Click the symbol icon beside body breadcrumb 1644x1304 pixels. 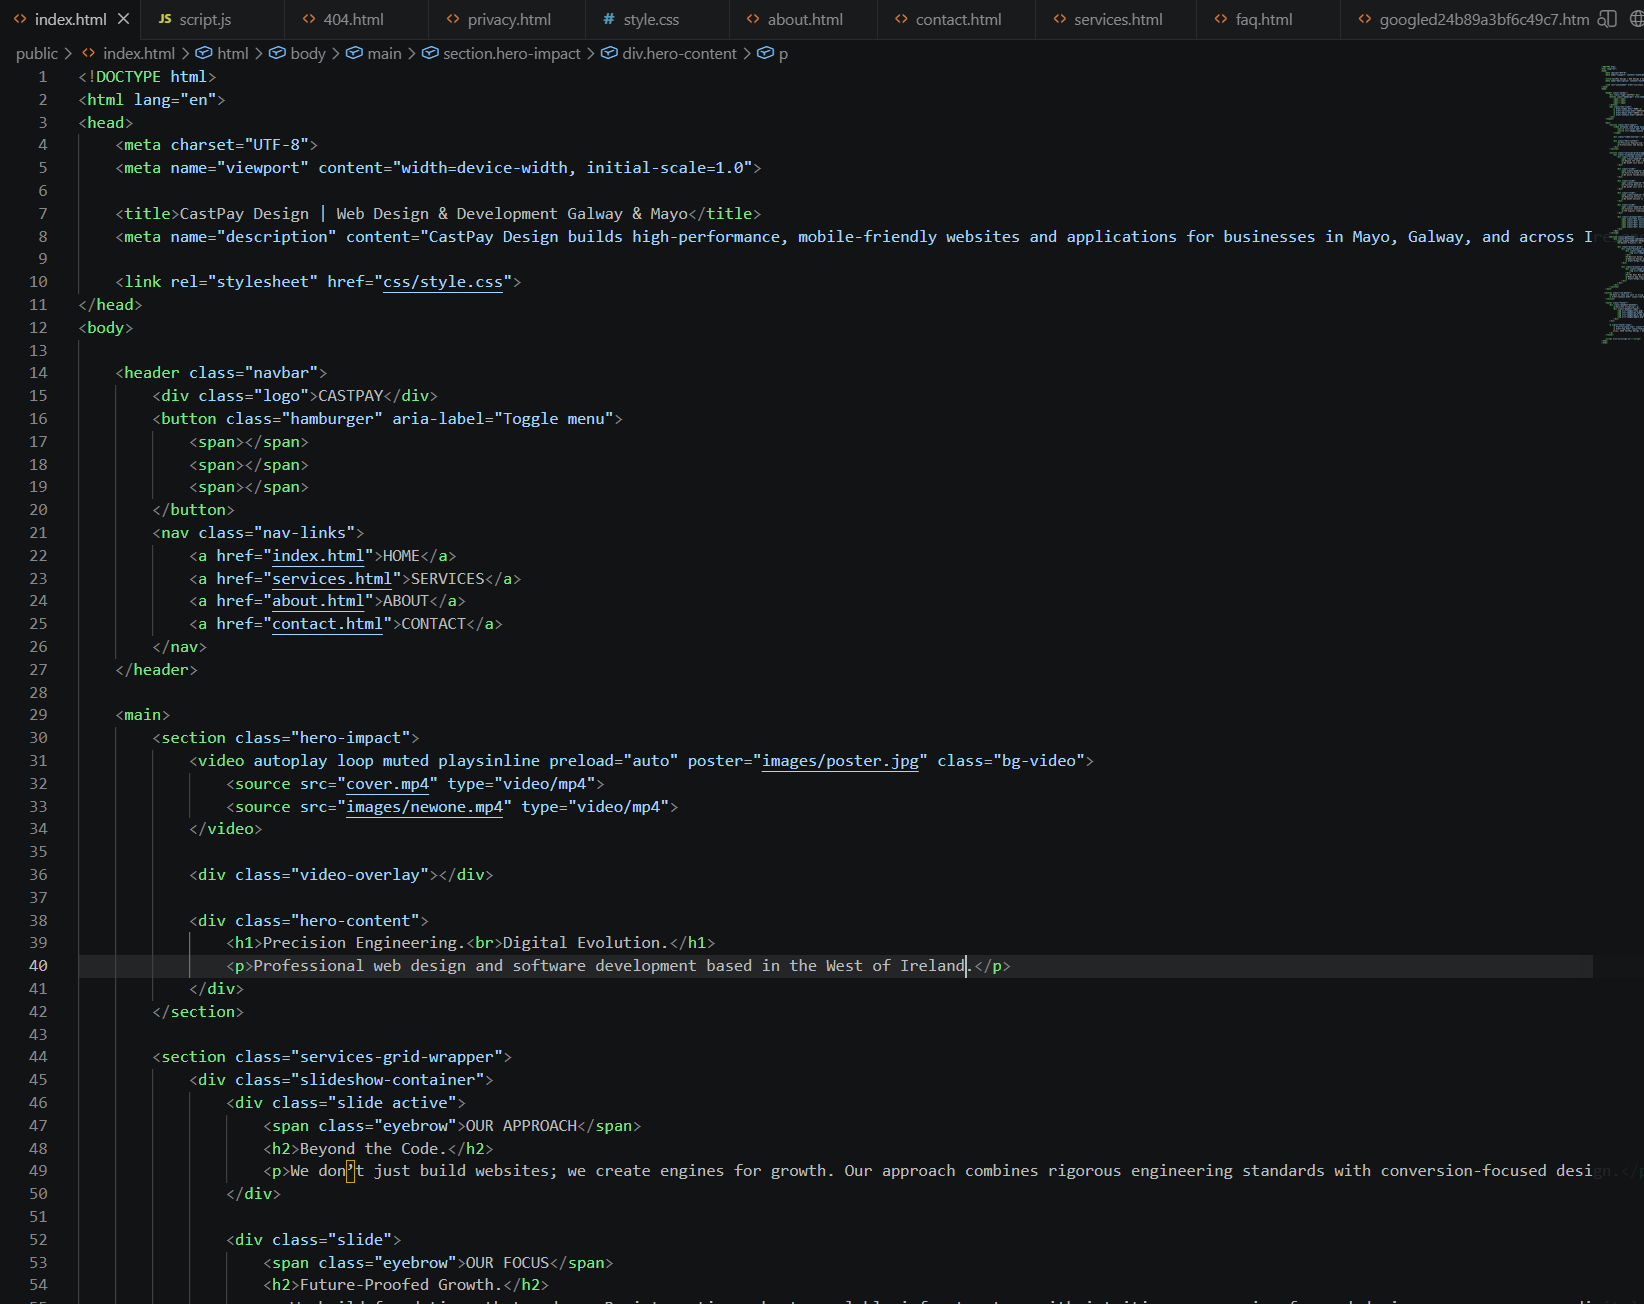point(277,53)
